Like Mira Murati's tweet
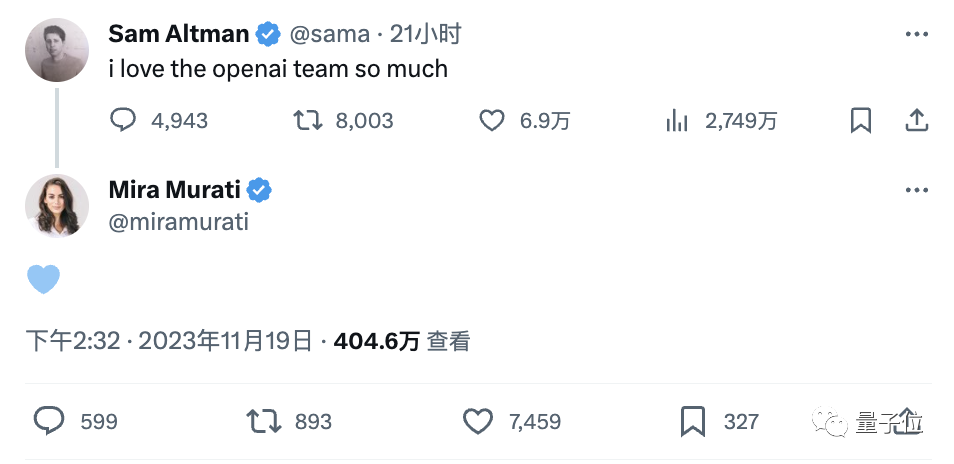 pos(479,421)
